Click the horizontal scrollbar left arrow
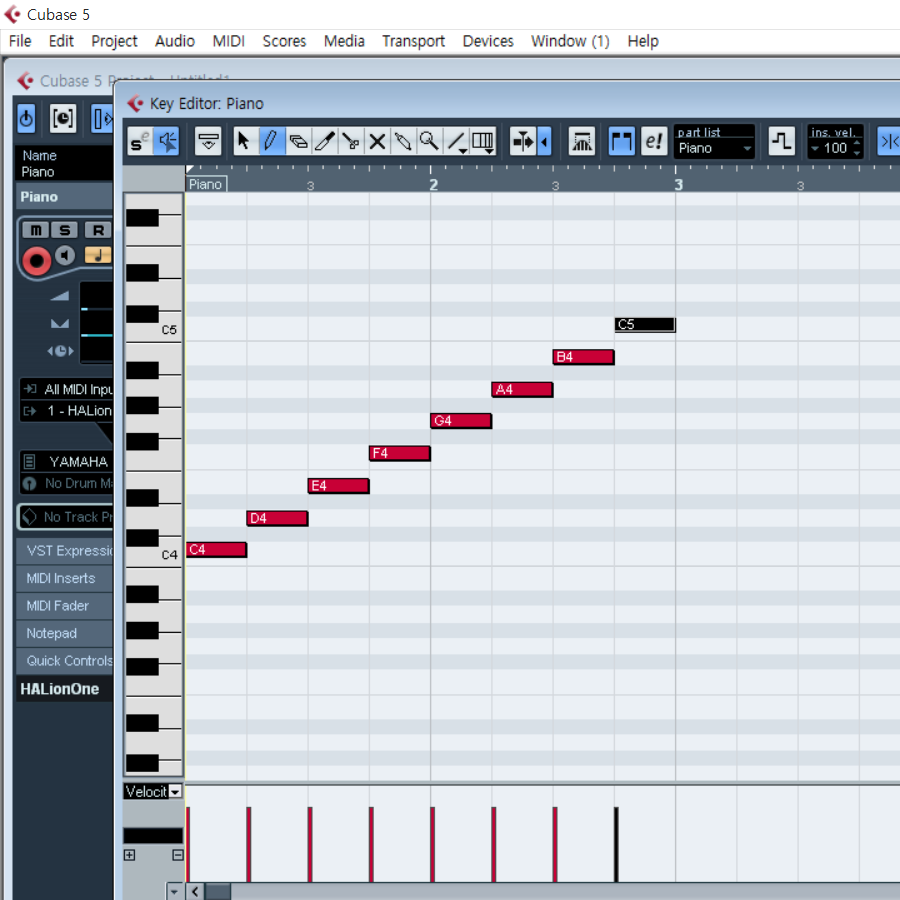The height and width of the screenshot is (900, 900). pyautogui.click(x=195, y=891)
